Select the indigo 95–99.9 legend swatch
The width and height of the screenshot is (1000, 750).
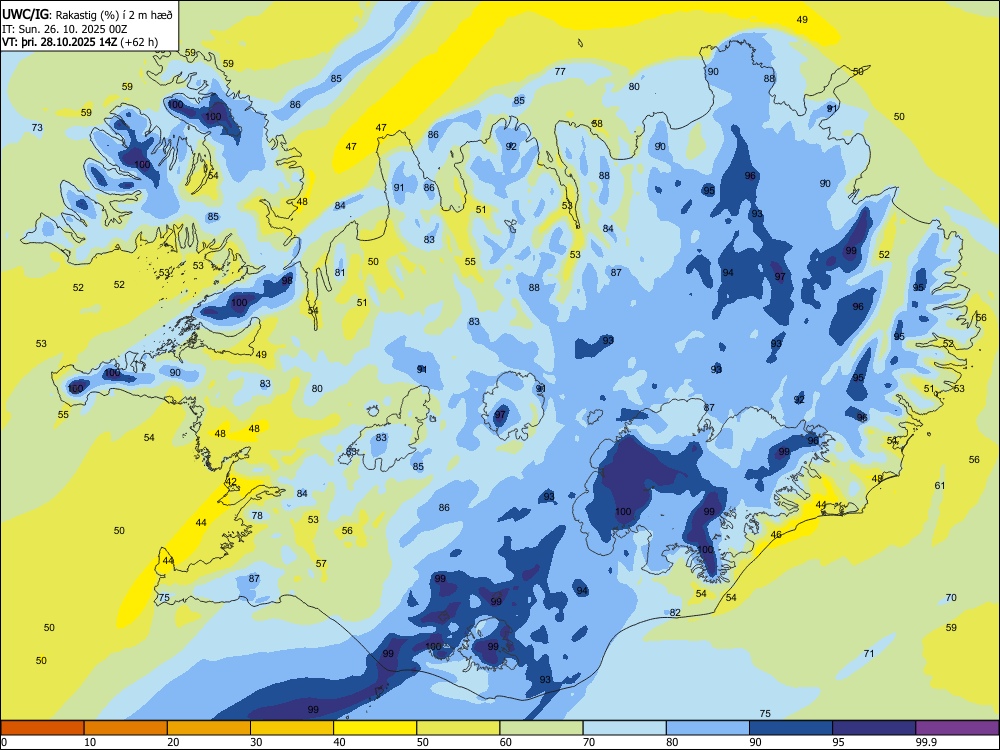point(874,728)
